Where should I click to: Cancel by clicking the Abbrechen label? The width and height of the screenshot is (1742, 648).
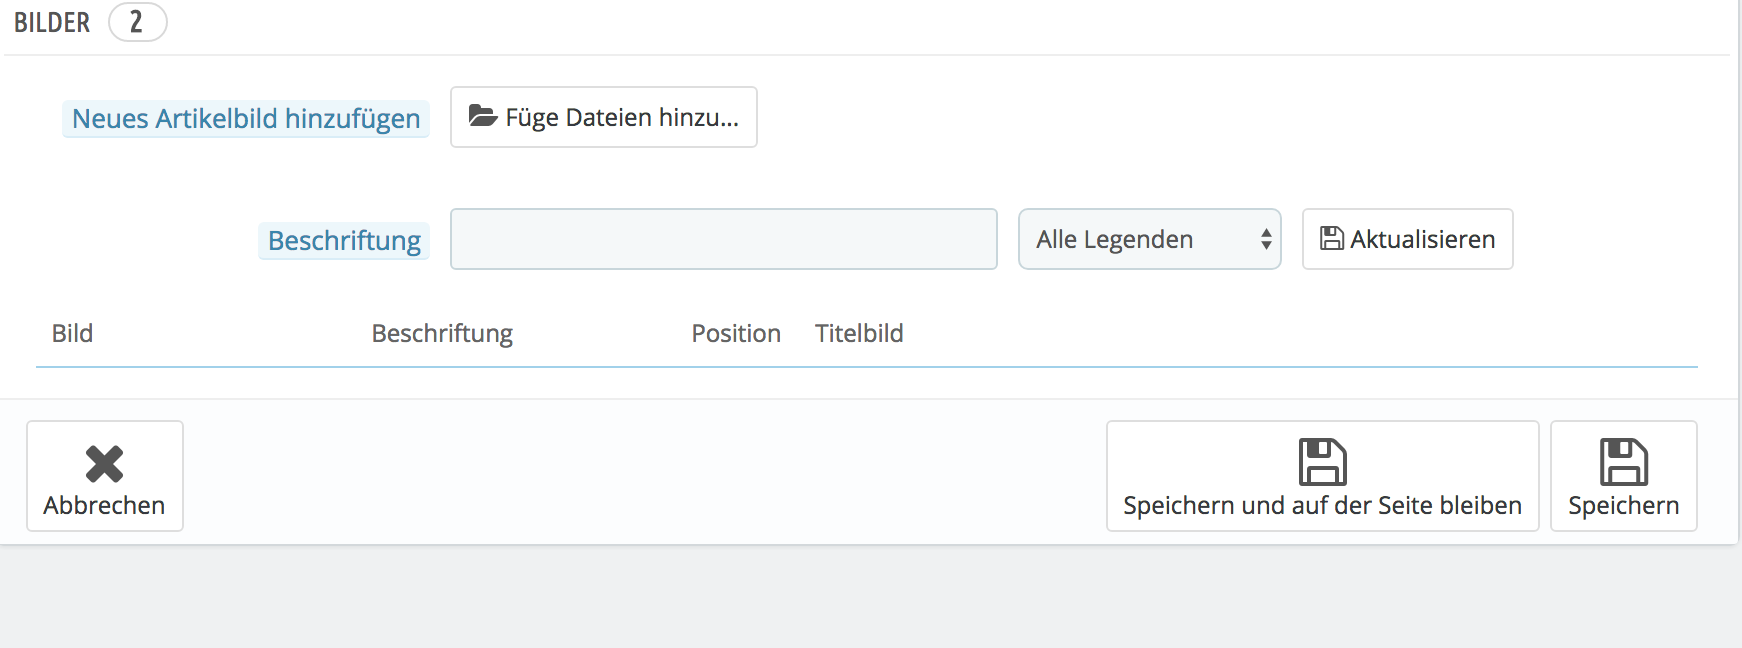[104, 505]
